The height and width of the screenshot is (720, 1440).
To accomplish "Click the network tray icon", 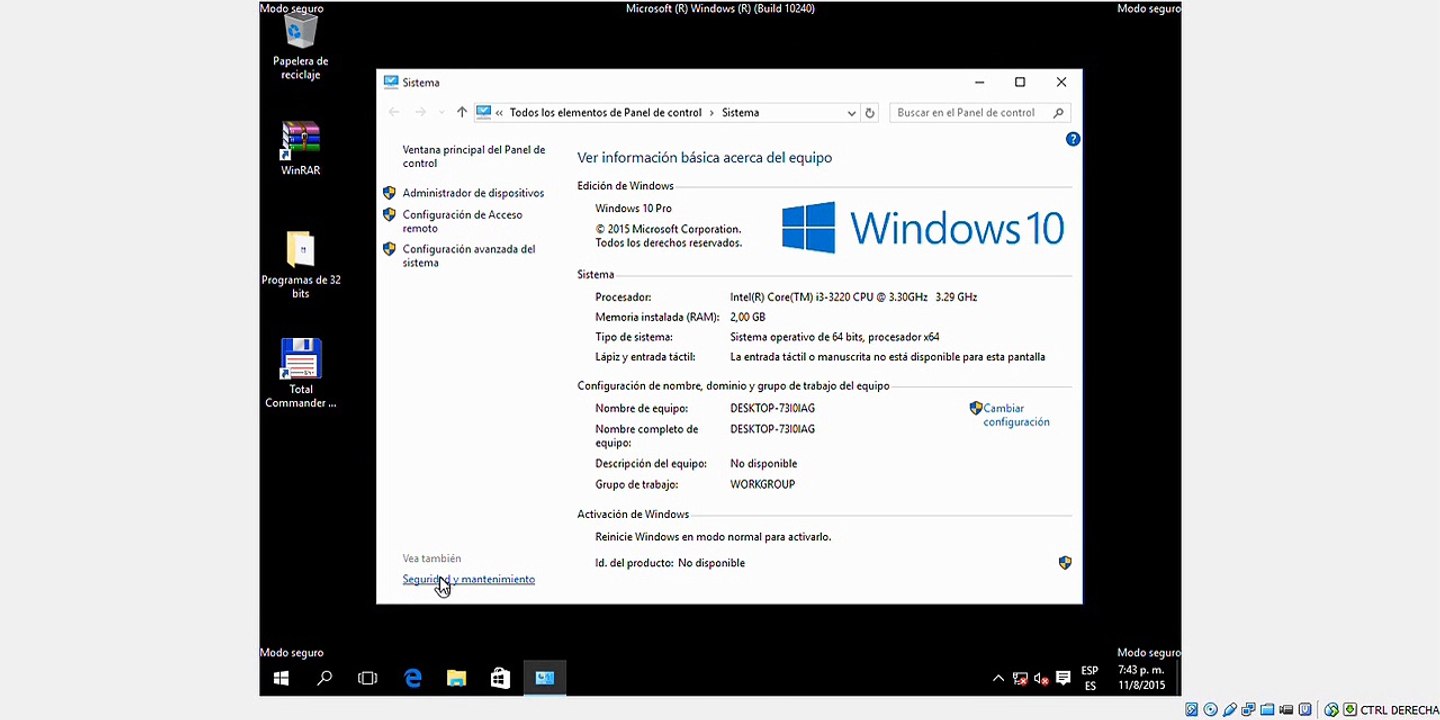I will [1020, 678].
